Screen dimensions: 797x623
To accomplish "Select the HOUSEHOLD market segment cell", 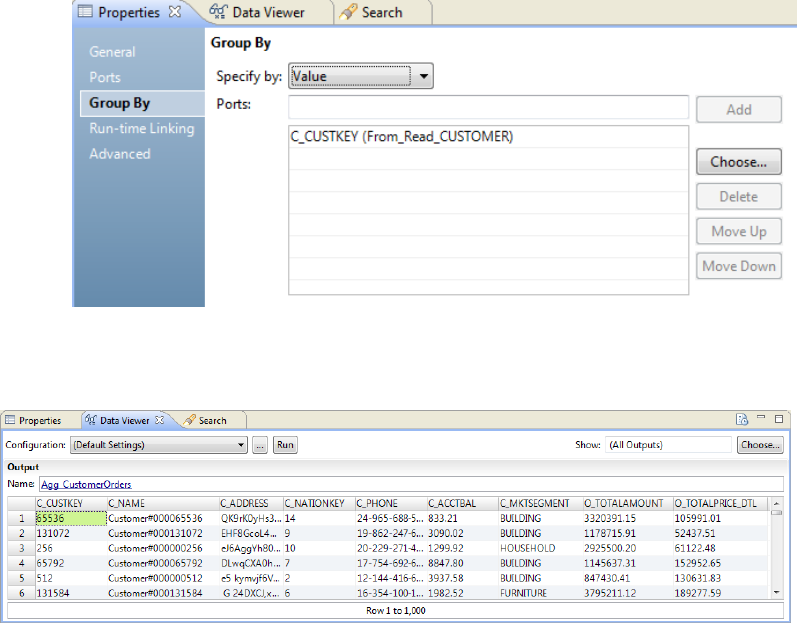I will tap(541, 548).
